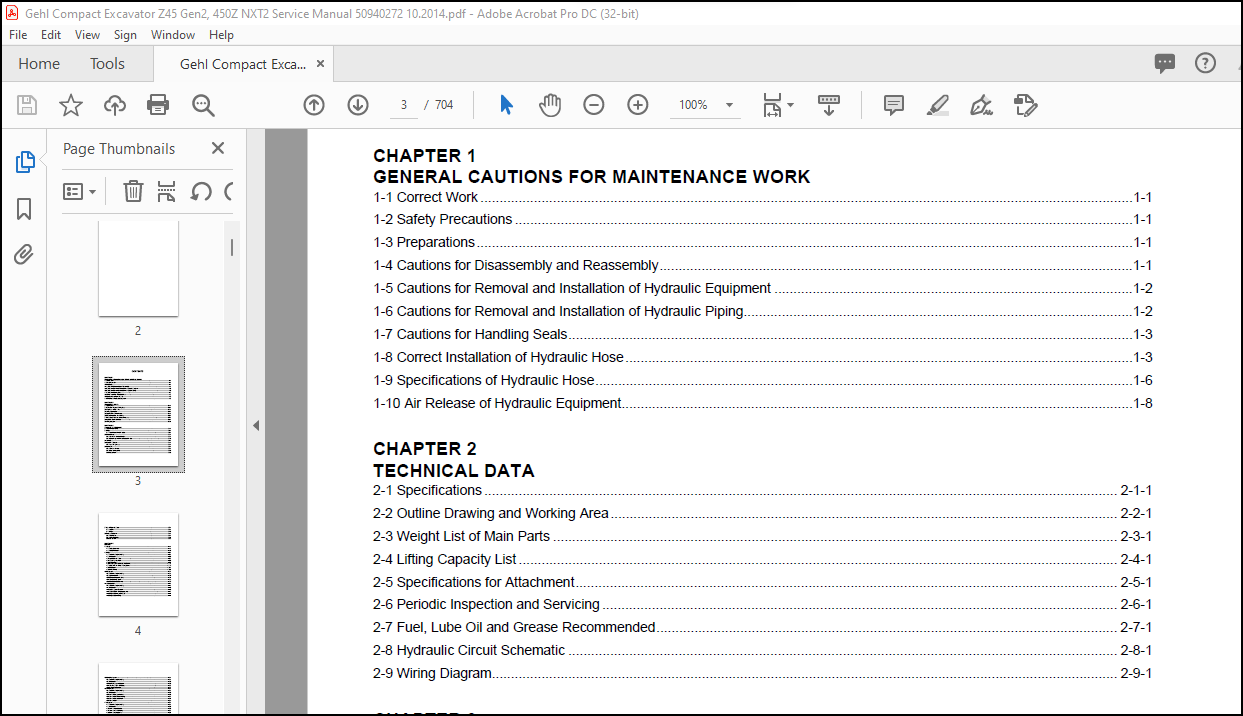Click '1-9 Specifications of Hydraulic Hose'
Viewport: 1243px width, 716px height.
pos(762,380)
